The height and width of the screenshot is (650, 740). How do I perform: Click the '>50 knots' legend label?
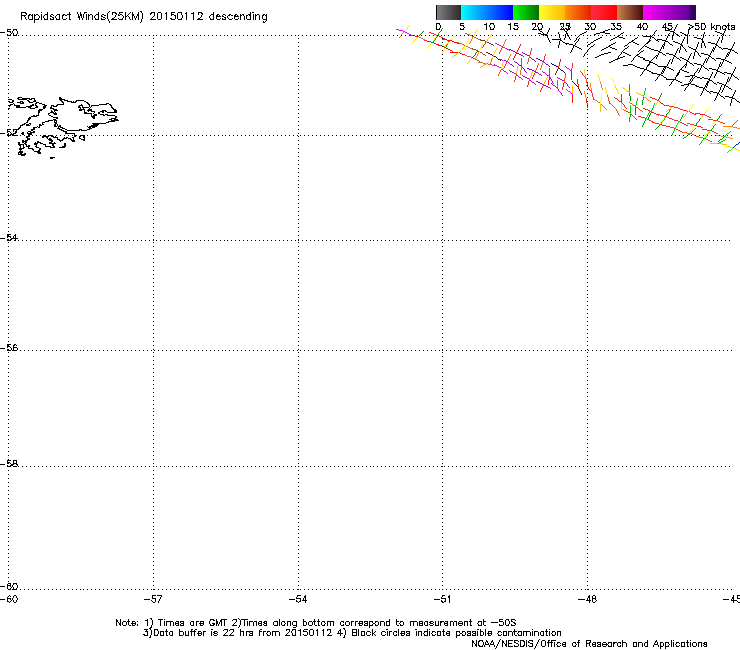point(712,26)
